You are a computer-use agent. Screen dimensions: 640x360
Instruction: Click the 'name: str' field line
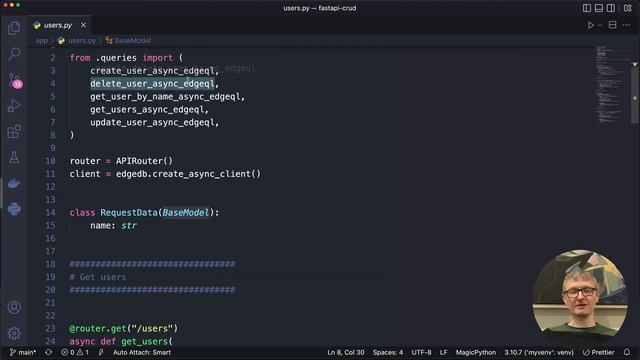(113, 226)
